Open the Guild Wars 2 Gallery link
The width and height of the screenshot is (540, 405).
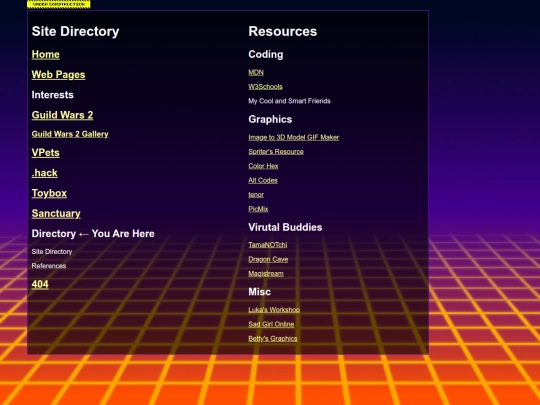70,134
